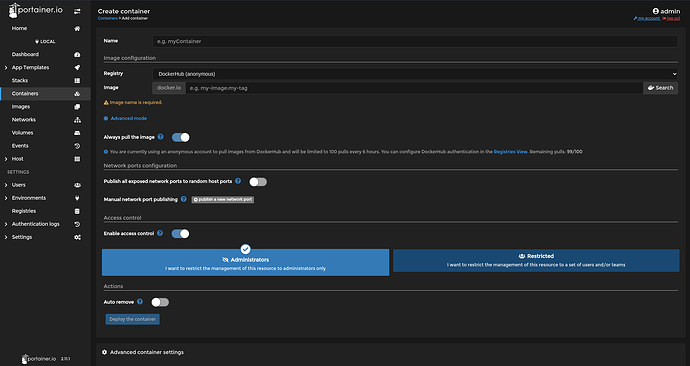Toggle Publish all exposed network ports switch
The width and height of the screenshot is (690, 366).
click(258, 182)
